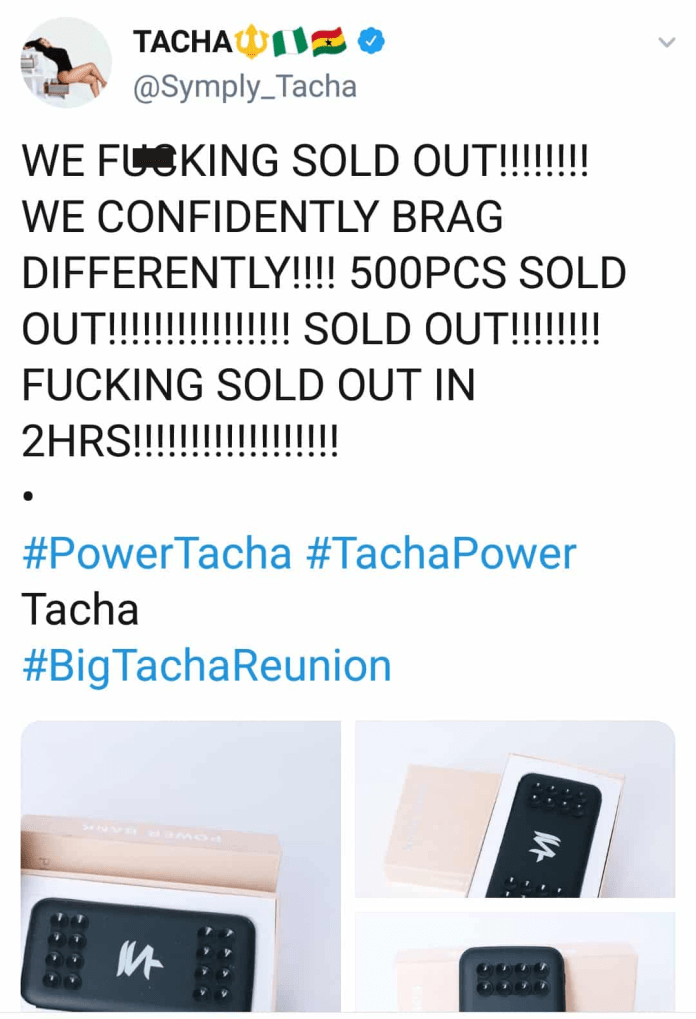The height and width of the screenshot is (1019, 696).
Task: Click the trident emoji beside TACHA
Action: (250, 42)
